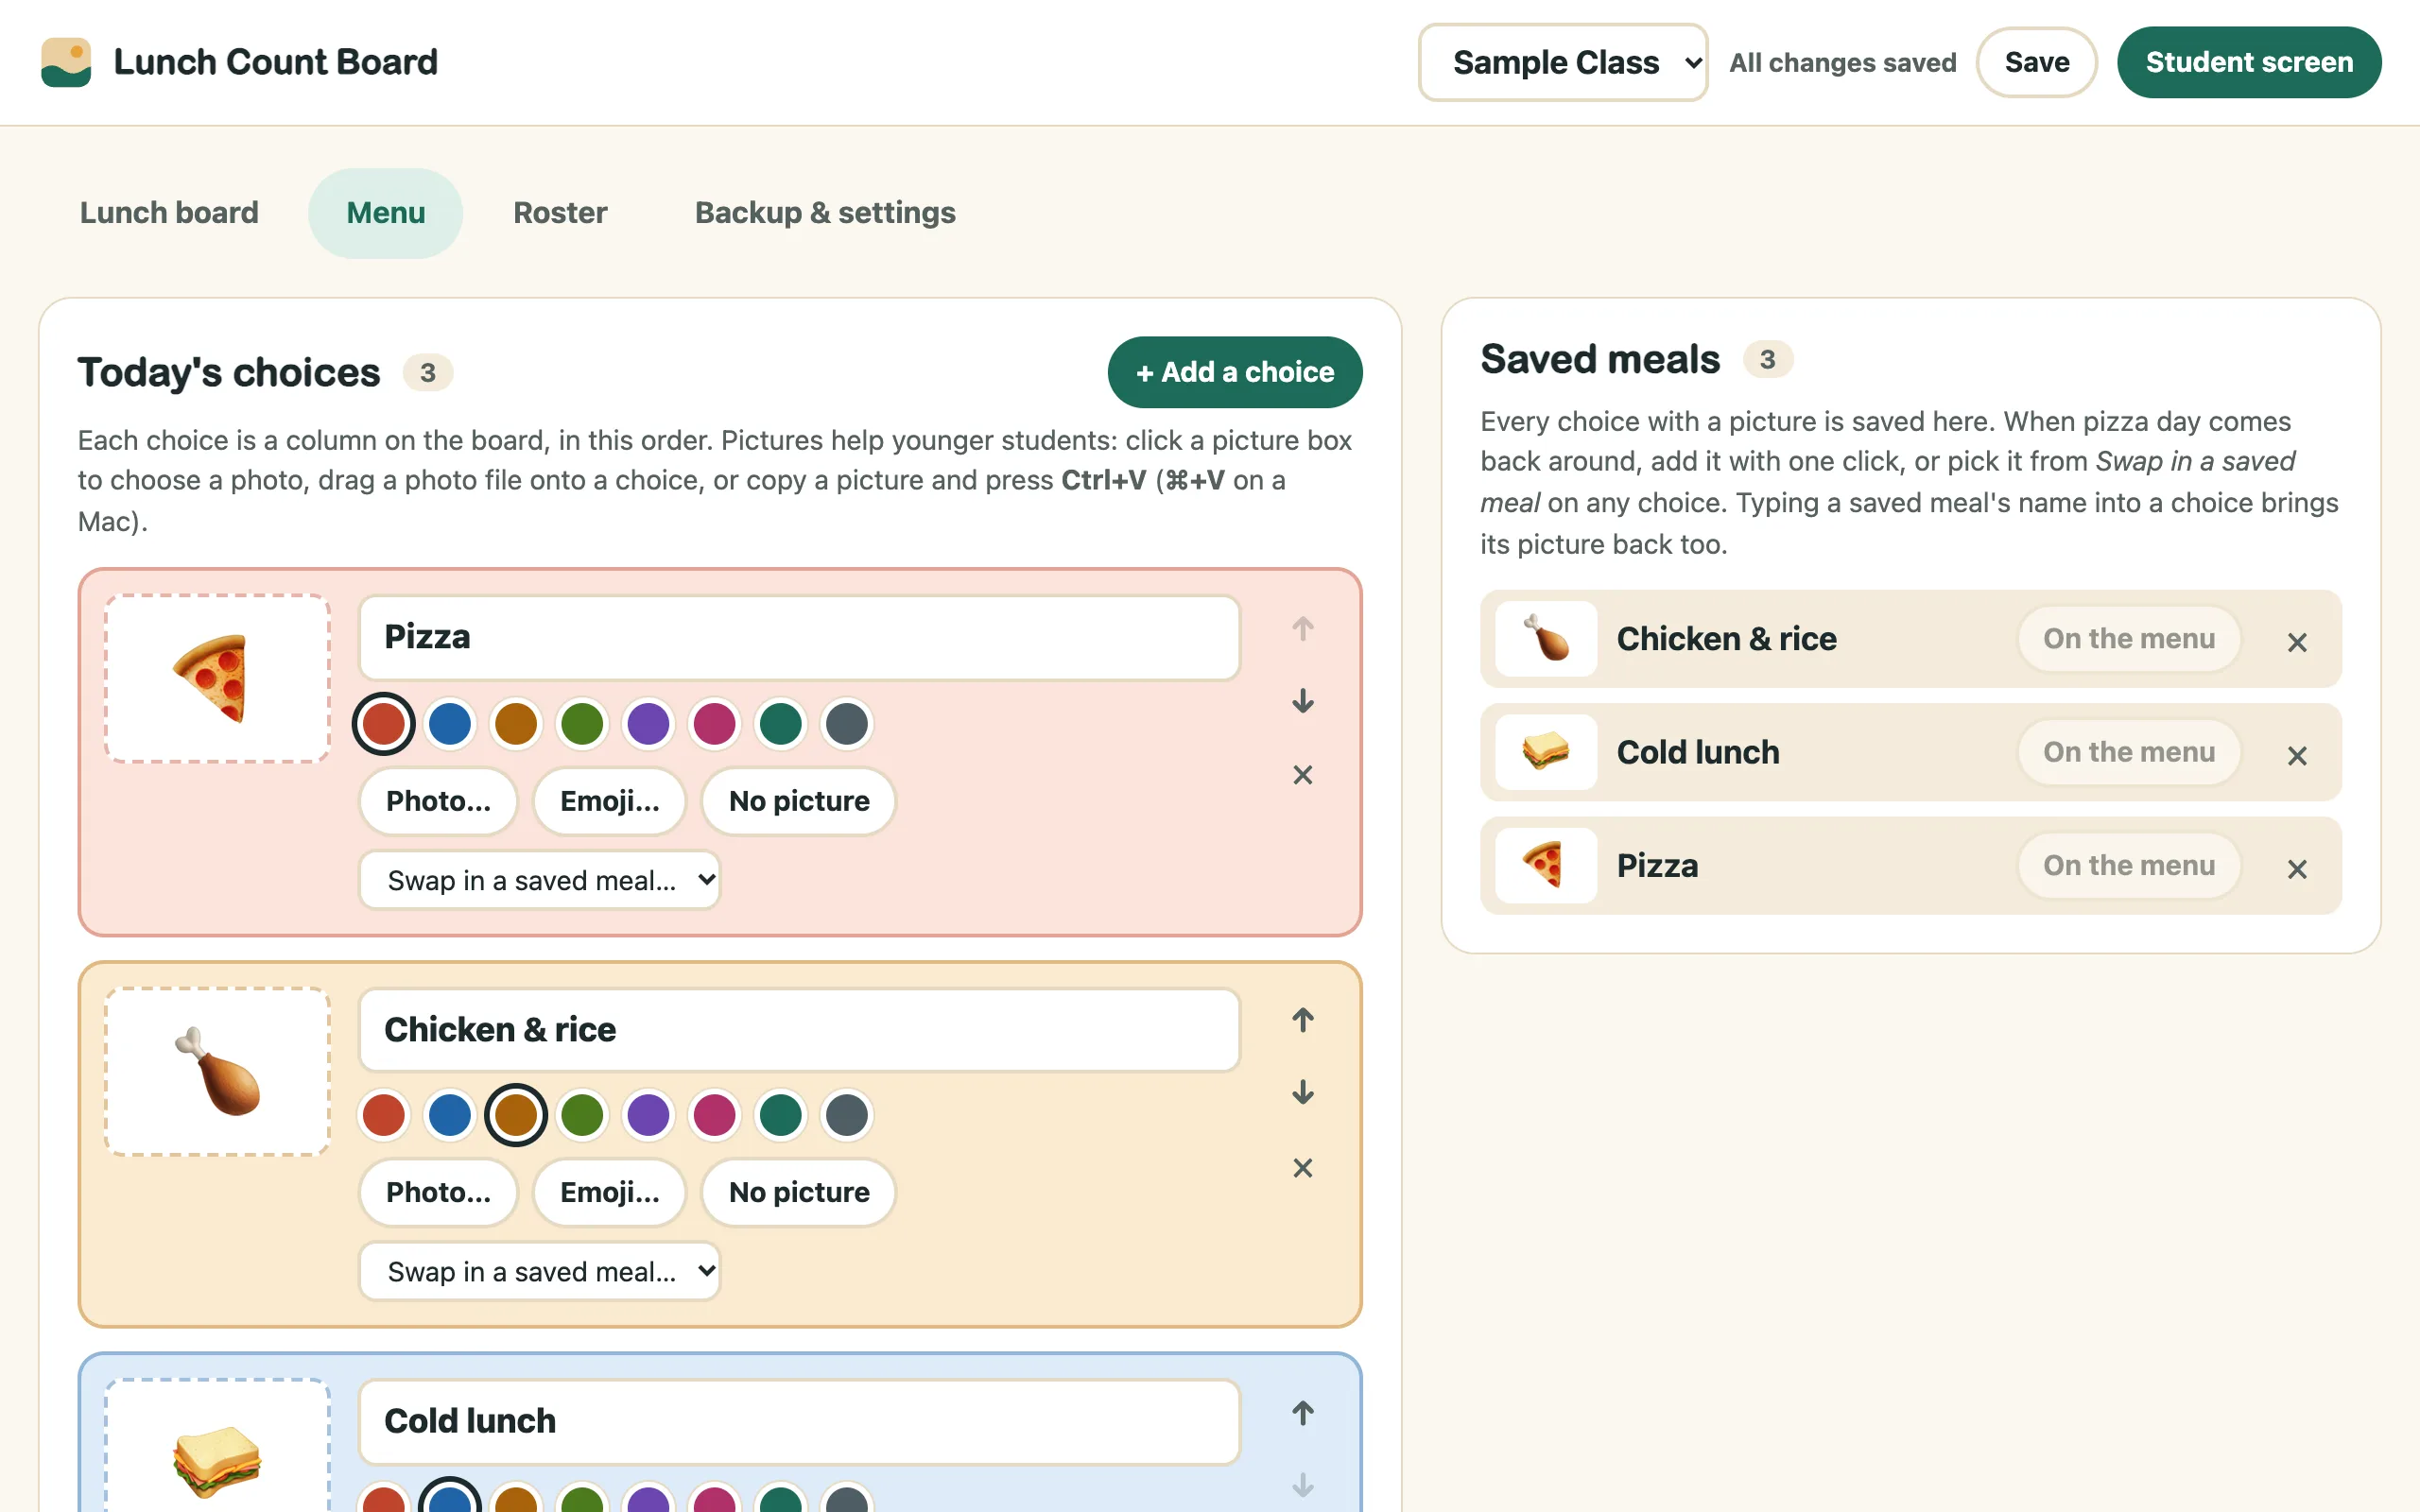Image resolution: width=2420 pixels, height=1512 pixels.
Task: Switch to the Lunch board tab
Action: (169, 213)
